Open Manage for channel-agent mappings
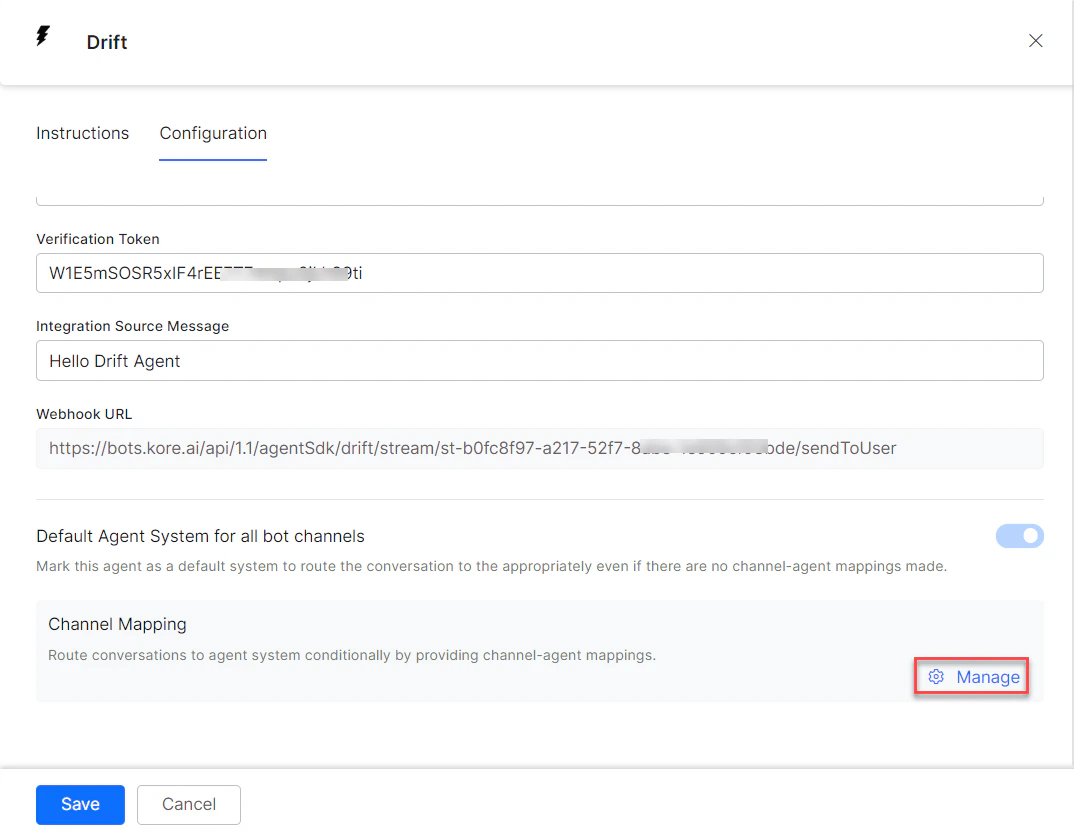 (987, 676)
